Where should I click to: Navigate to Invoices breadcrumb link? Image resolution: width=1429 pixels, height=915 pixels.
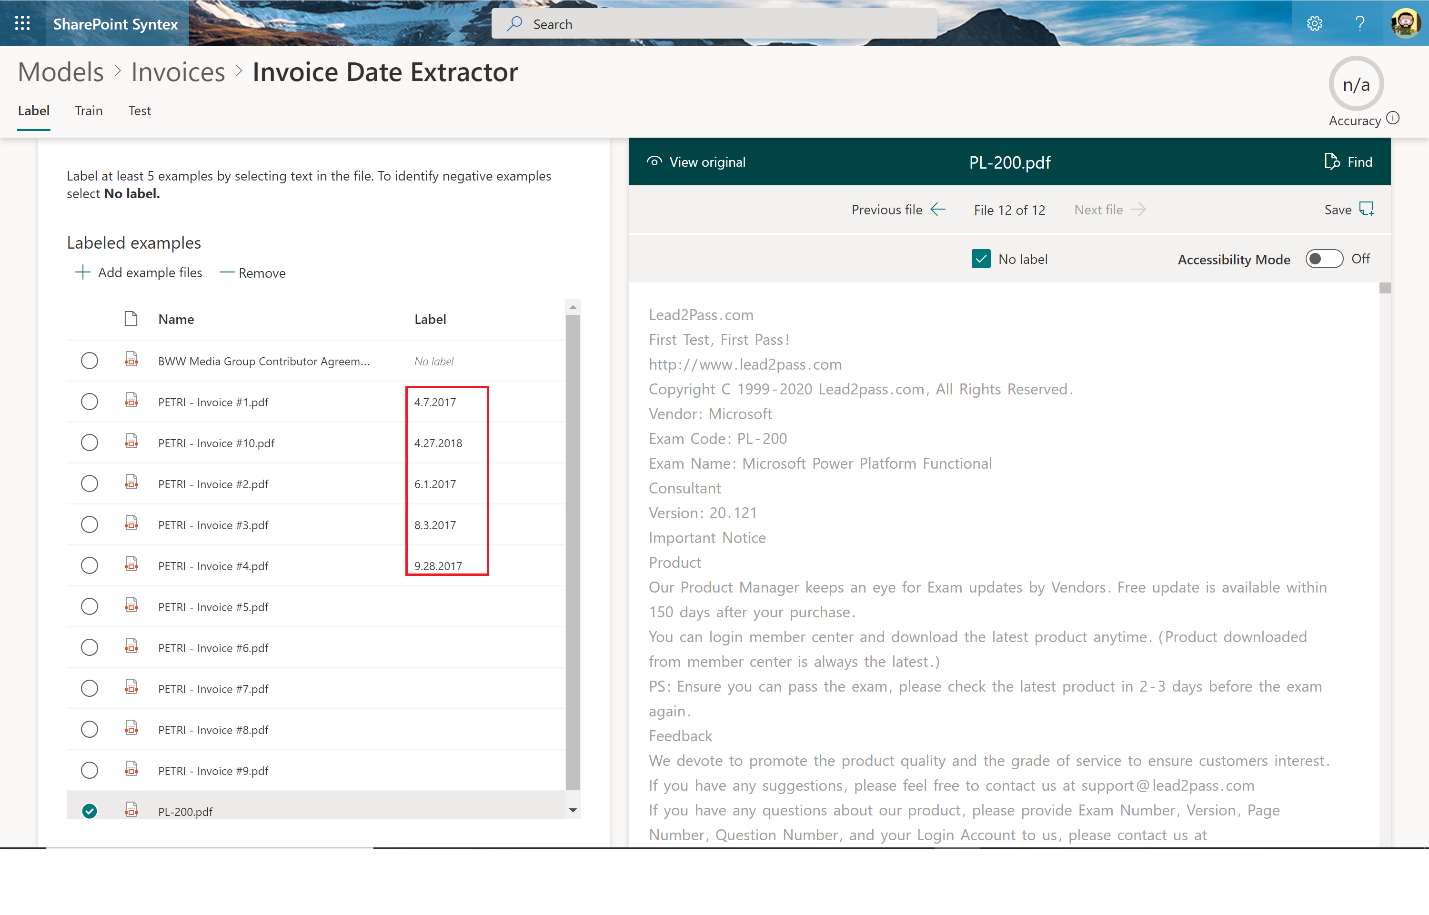pyautogui.click(x=178, y=72)
